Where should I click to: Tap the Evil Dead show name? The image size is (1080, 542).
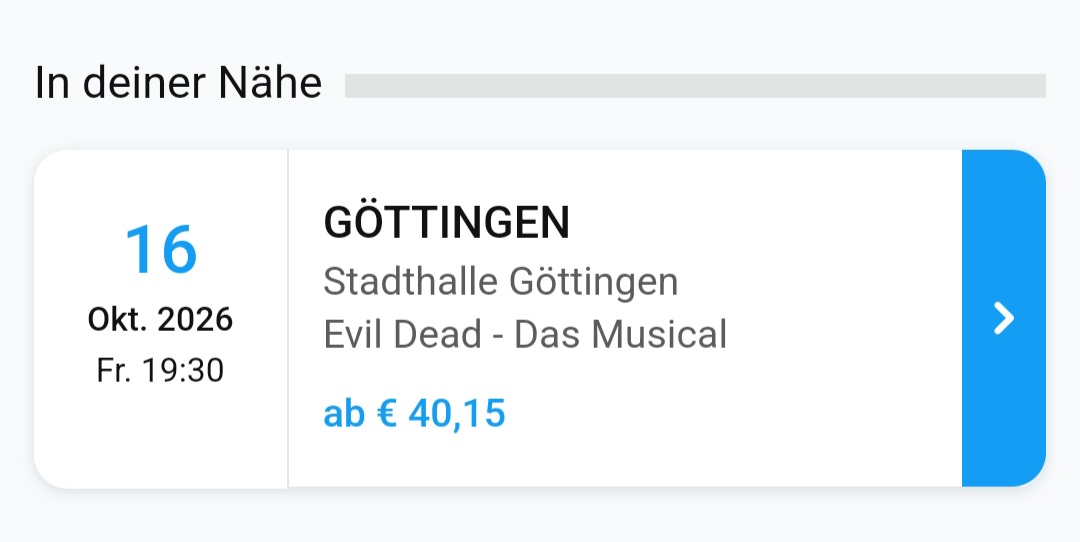(403, 334)
